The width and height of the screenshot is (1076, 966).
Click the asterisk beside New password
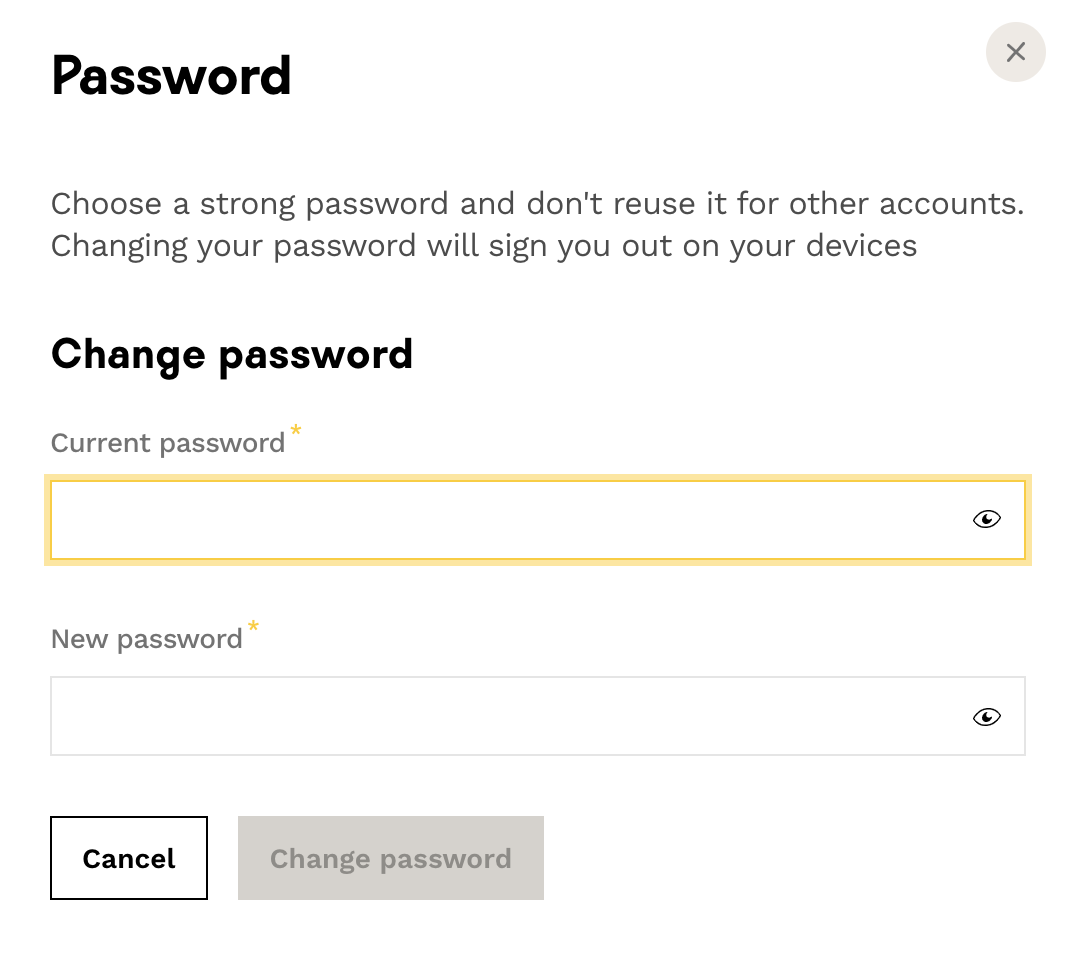click(x=253, y=626)
